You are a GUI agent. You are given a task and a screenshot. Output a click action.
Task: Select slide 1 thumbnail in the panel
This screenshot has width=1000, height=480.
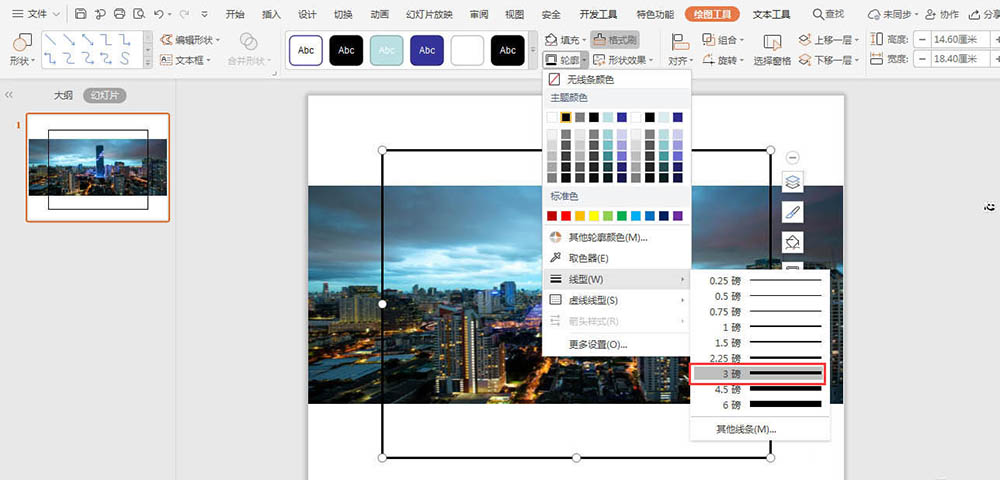click(98, 167)
